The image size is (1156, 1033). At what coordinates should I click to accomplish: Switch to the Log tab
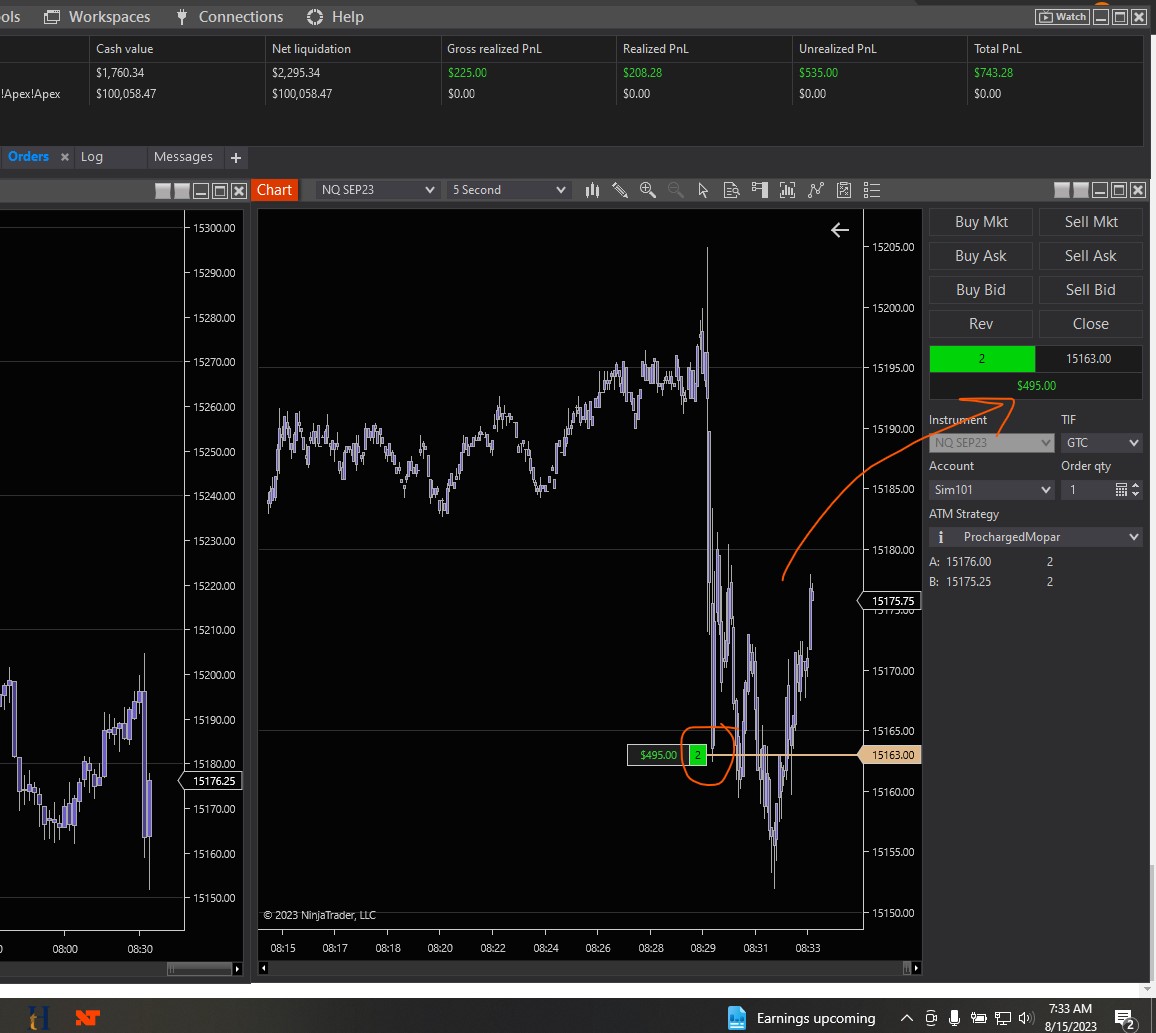point(92,157)
